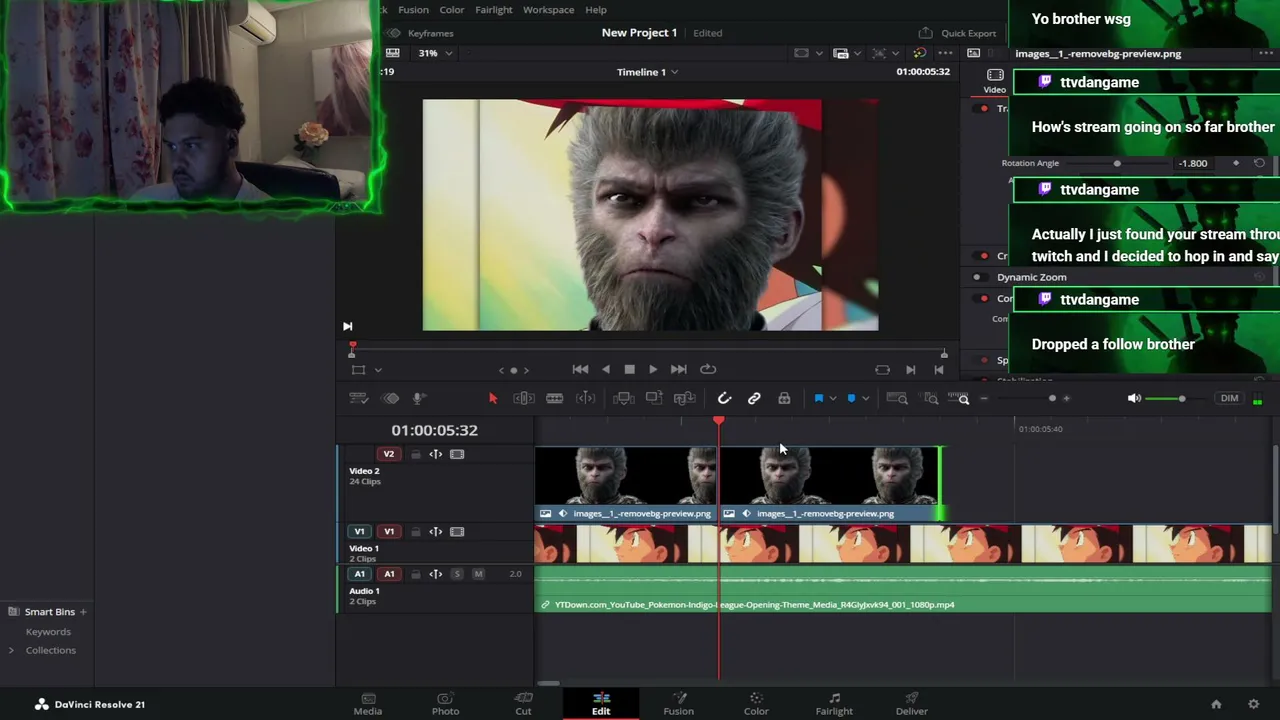Click the bypass color grades icon
Viewport: 1280px width, 720px height.
coord(919,53)
